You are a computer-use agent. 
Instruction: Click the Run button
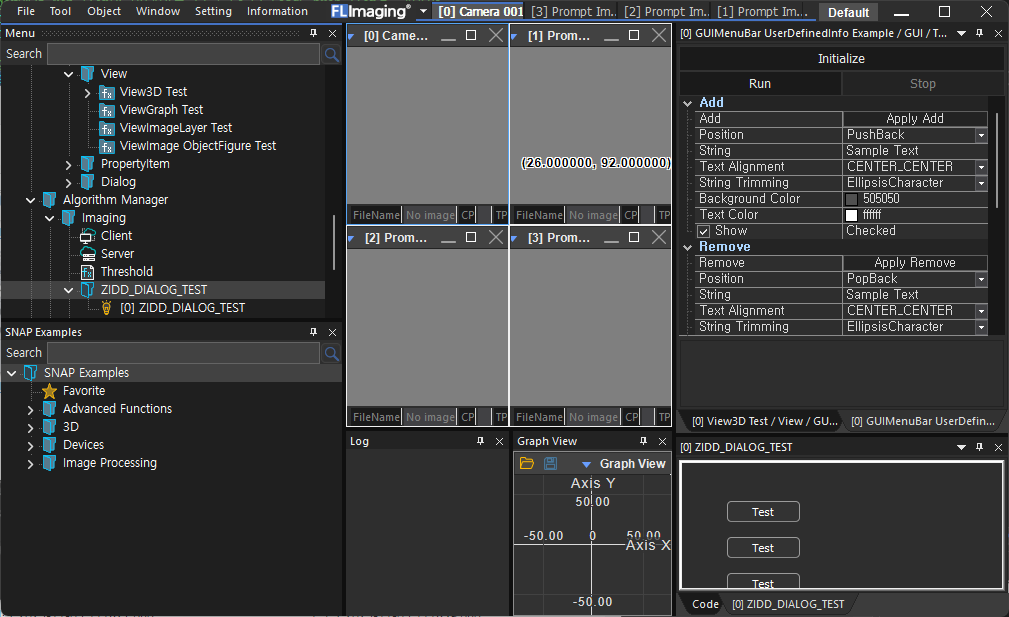pos(760,84)
